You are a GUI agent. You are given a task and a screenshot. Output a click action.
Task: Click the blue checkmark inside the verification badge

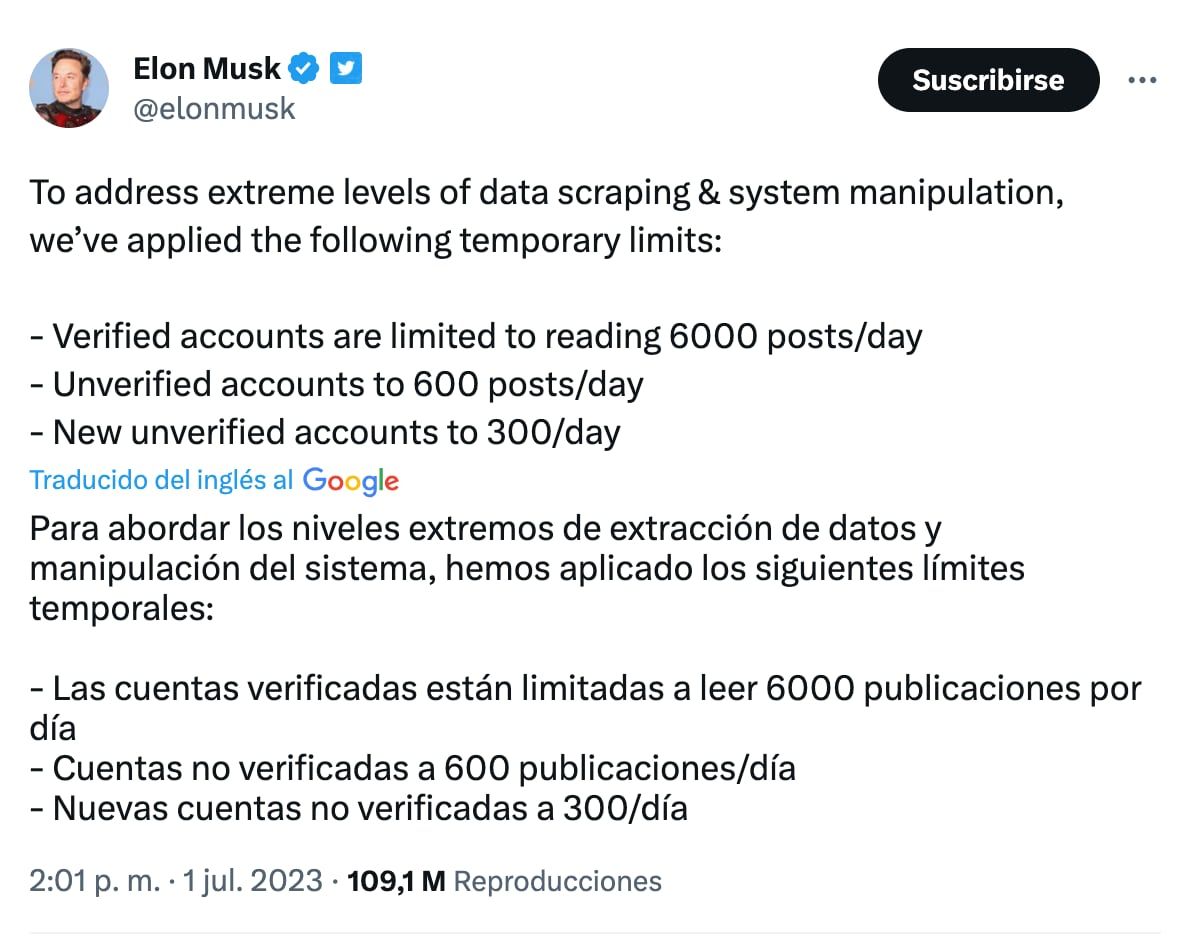303,68
